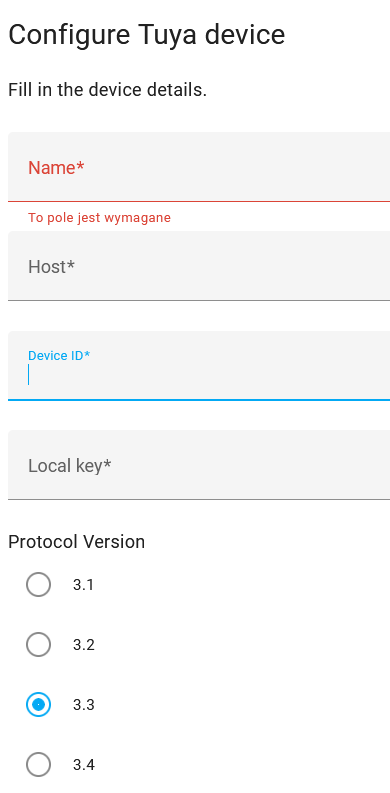Click the blue Device ID* floating label
This screenshot has height=793, width=390.
click(x=59, y=356)
